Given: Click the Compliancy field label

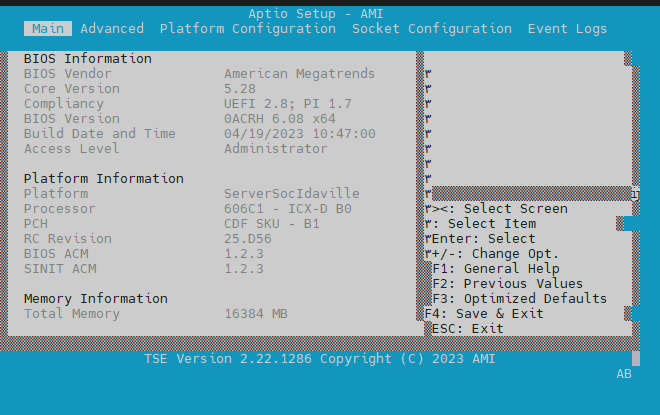Looking at the screenshot, I should [x=63, y=104].
